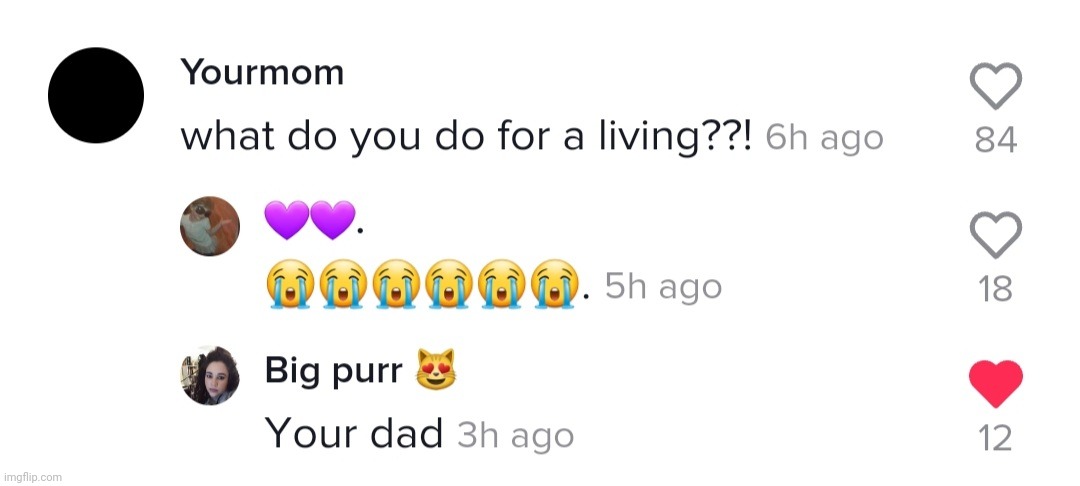Click the heart-eyes cat emoji in username
This screenshot has width=1080, height=486.
pos(436,369)
